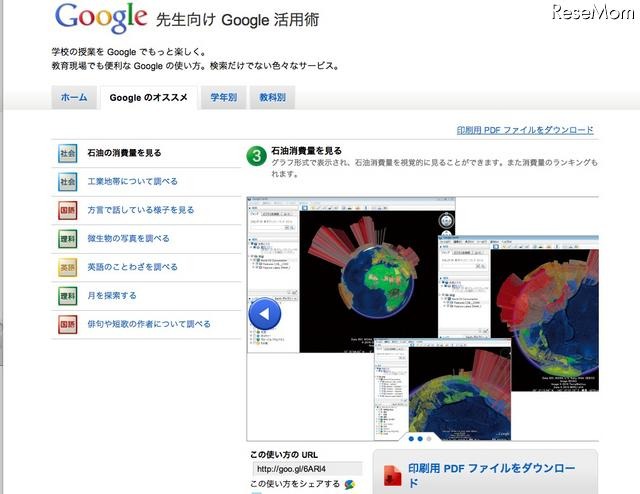The image size is (640, 494).
Task: Click the Google Buzz share icon
Action: 350,485
